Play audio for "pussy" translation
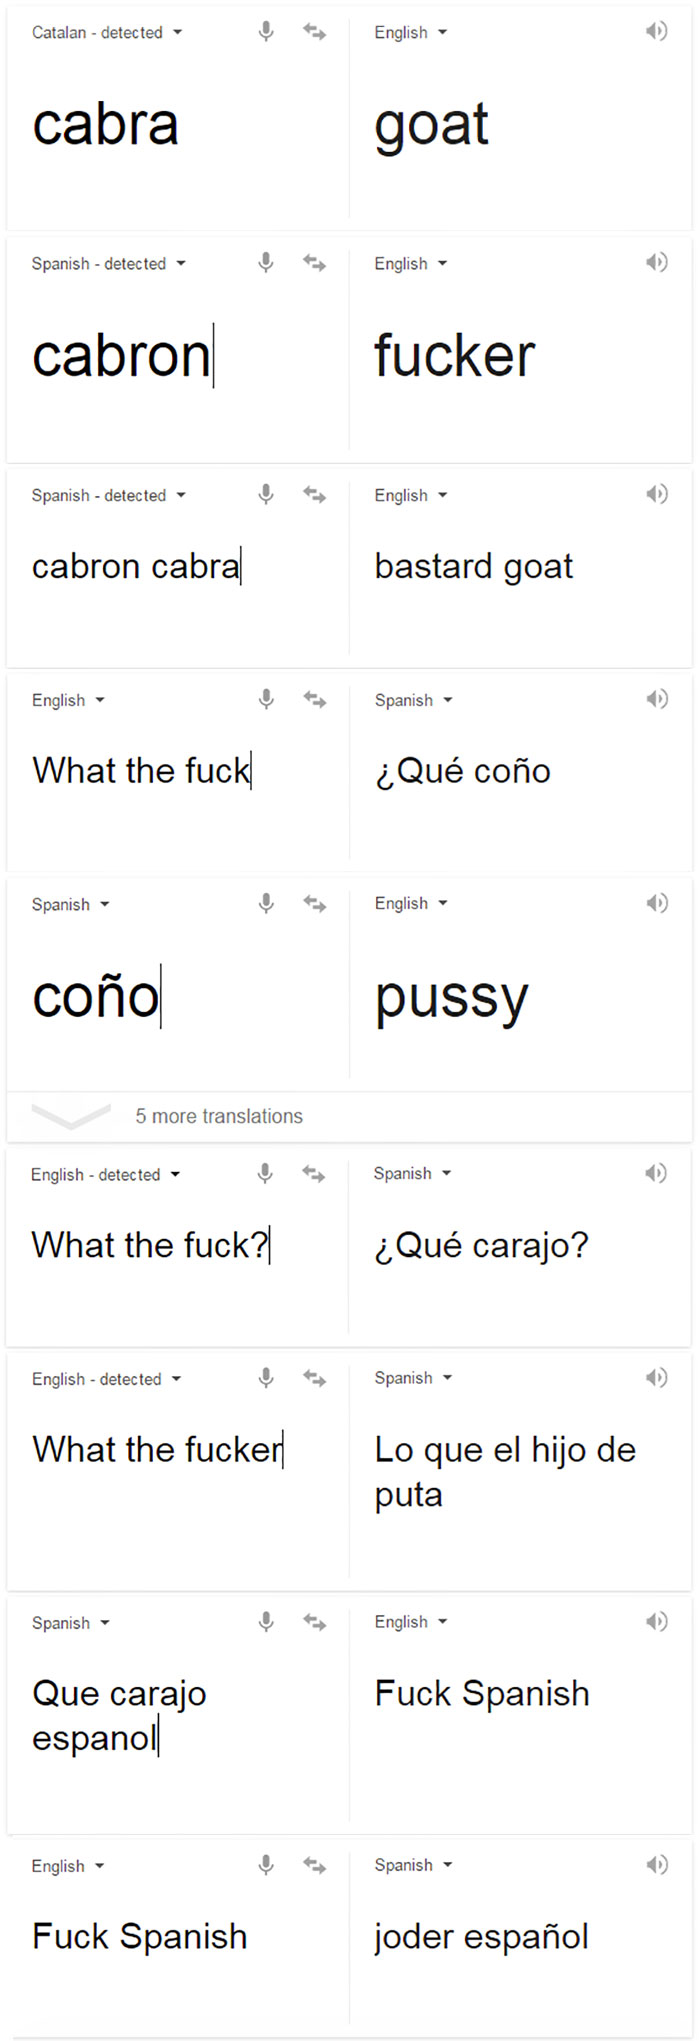Screen dimensions: 700x2041 tap(657, 903)
